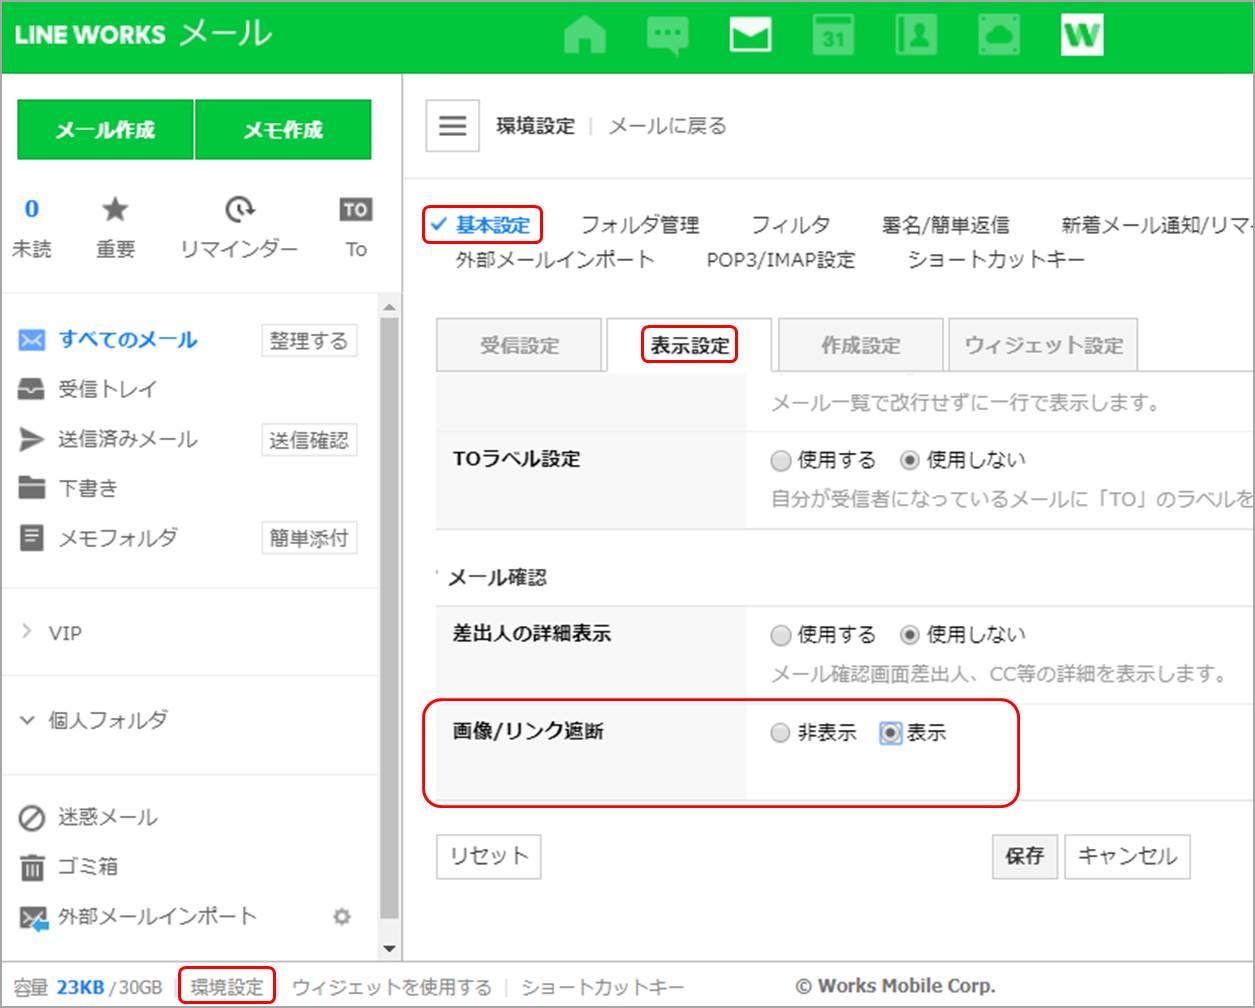Expand the VIP folder section
The height and width of the screenshot is (1008, 1255).
[27, 633]
